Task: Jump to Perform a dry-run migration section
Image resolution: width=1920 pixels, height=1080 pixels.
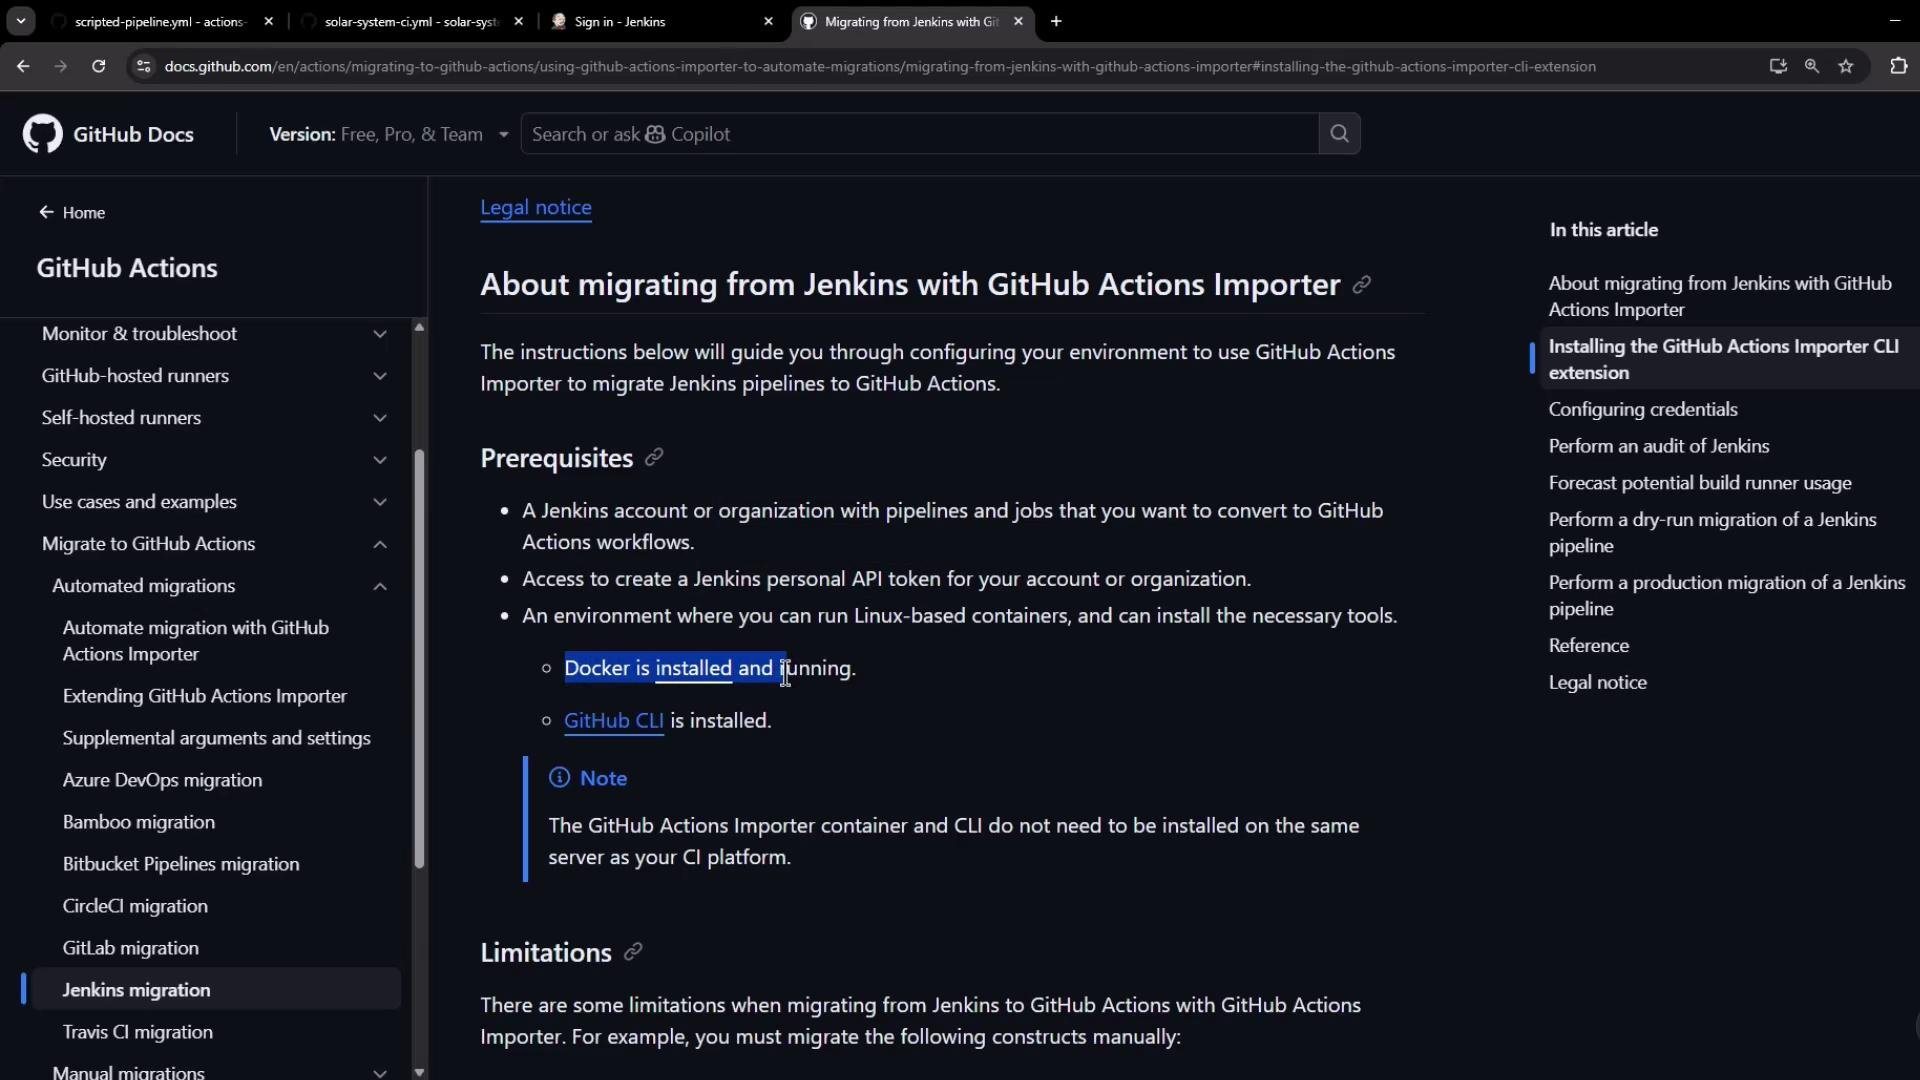Action: (x=1713, y=533)
